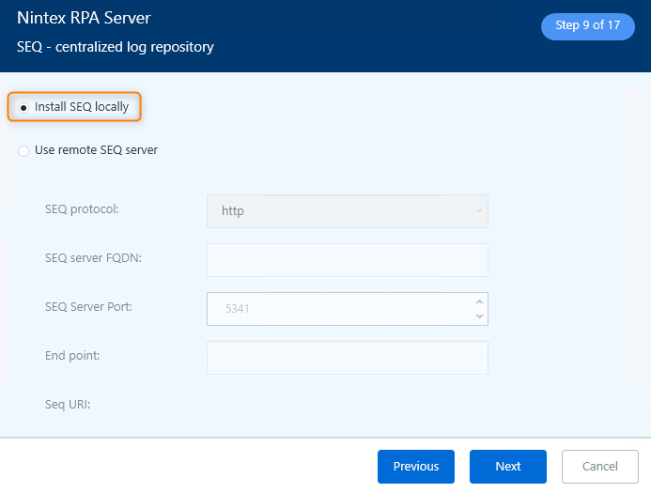Focus the SEQ Server Port number field
Image resolution: width=651 pixels, height=493 pixels.
point(340,309)
